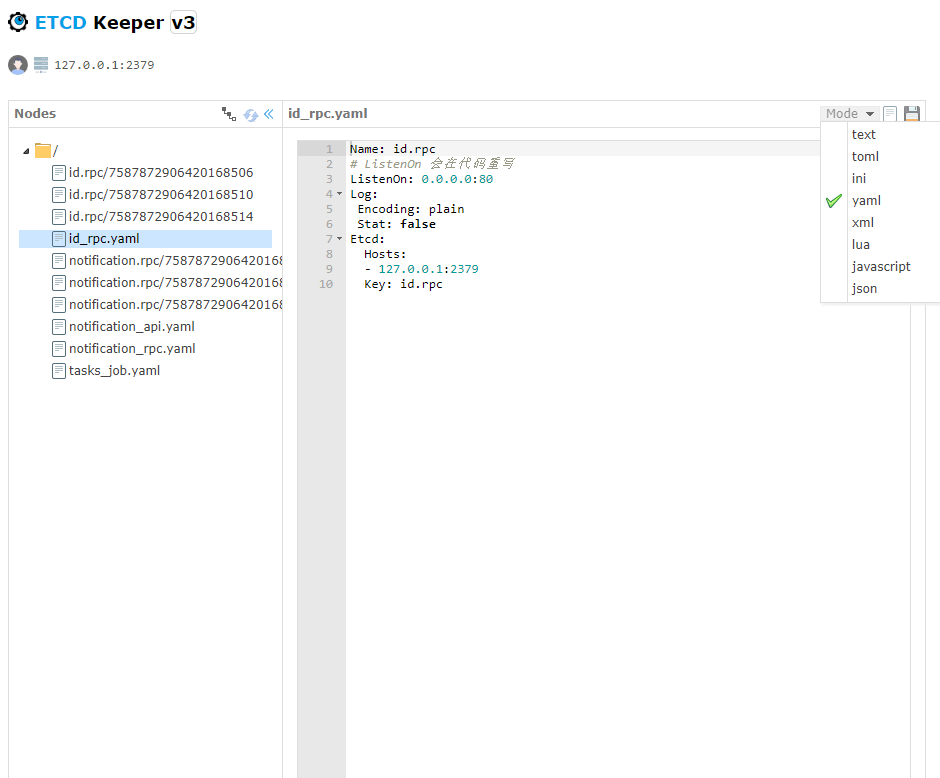940x778 pixels.
Task: Collapse the root folder tree arrow
Action: click(26, 151)
